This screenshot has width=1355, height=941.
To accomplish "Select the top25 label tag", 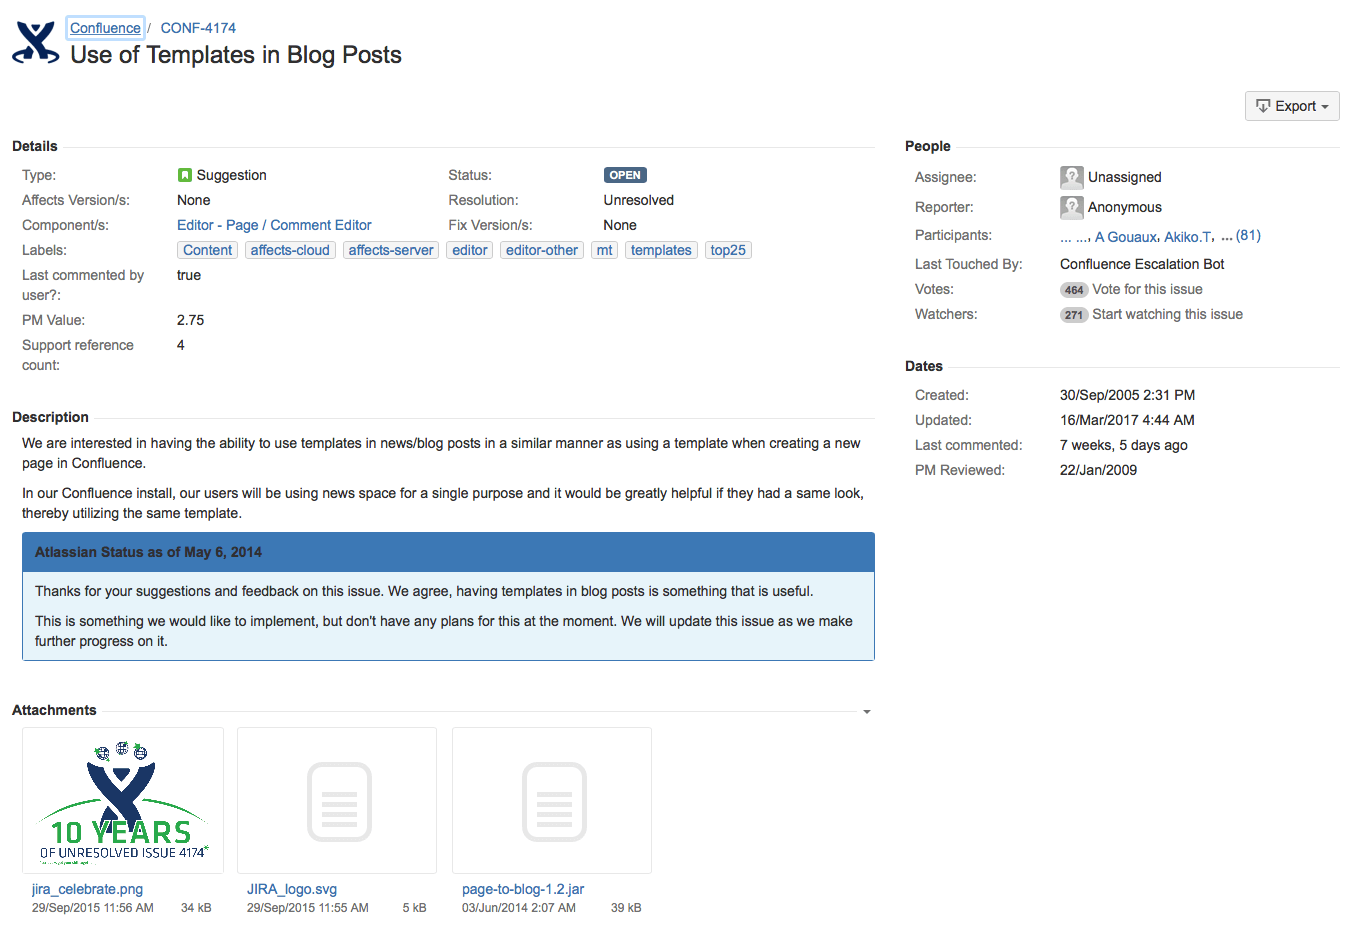I will (728, 250).
